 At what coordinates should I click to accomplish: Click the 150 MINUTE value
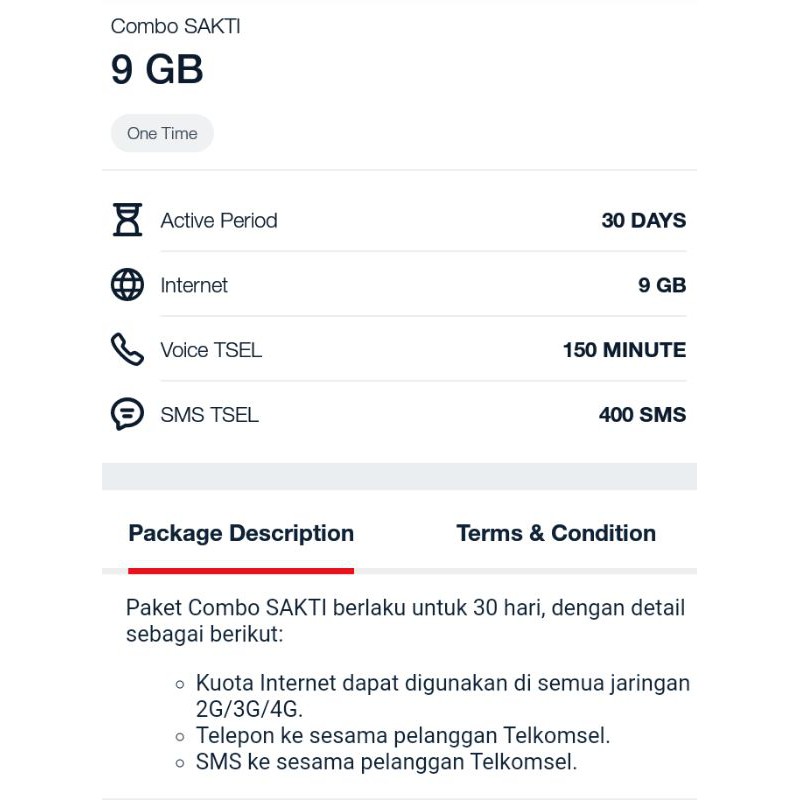pyautogui.click(x=624, y=349)
